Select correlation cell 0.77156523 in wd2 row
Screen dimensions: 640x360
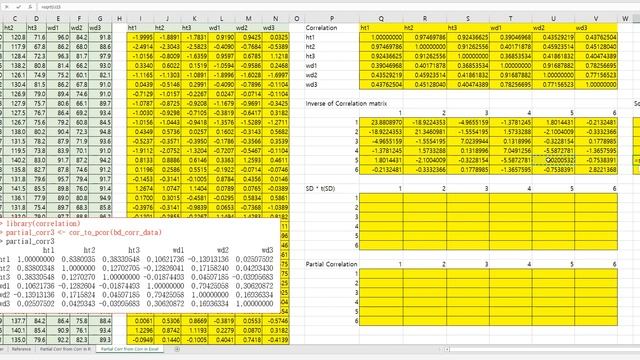point(596,75)
